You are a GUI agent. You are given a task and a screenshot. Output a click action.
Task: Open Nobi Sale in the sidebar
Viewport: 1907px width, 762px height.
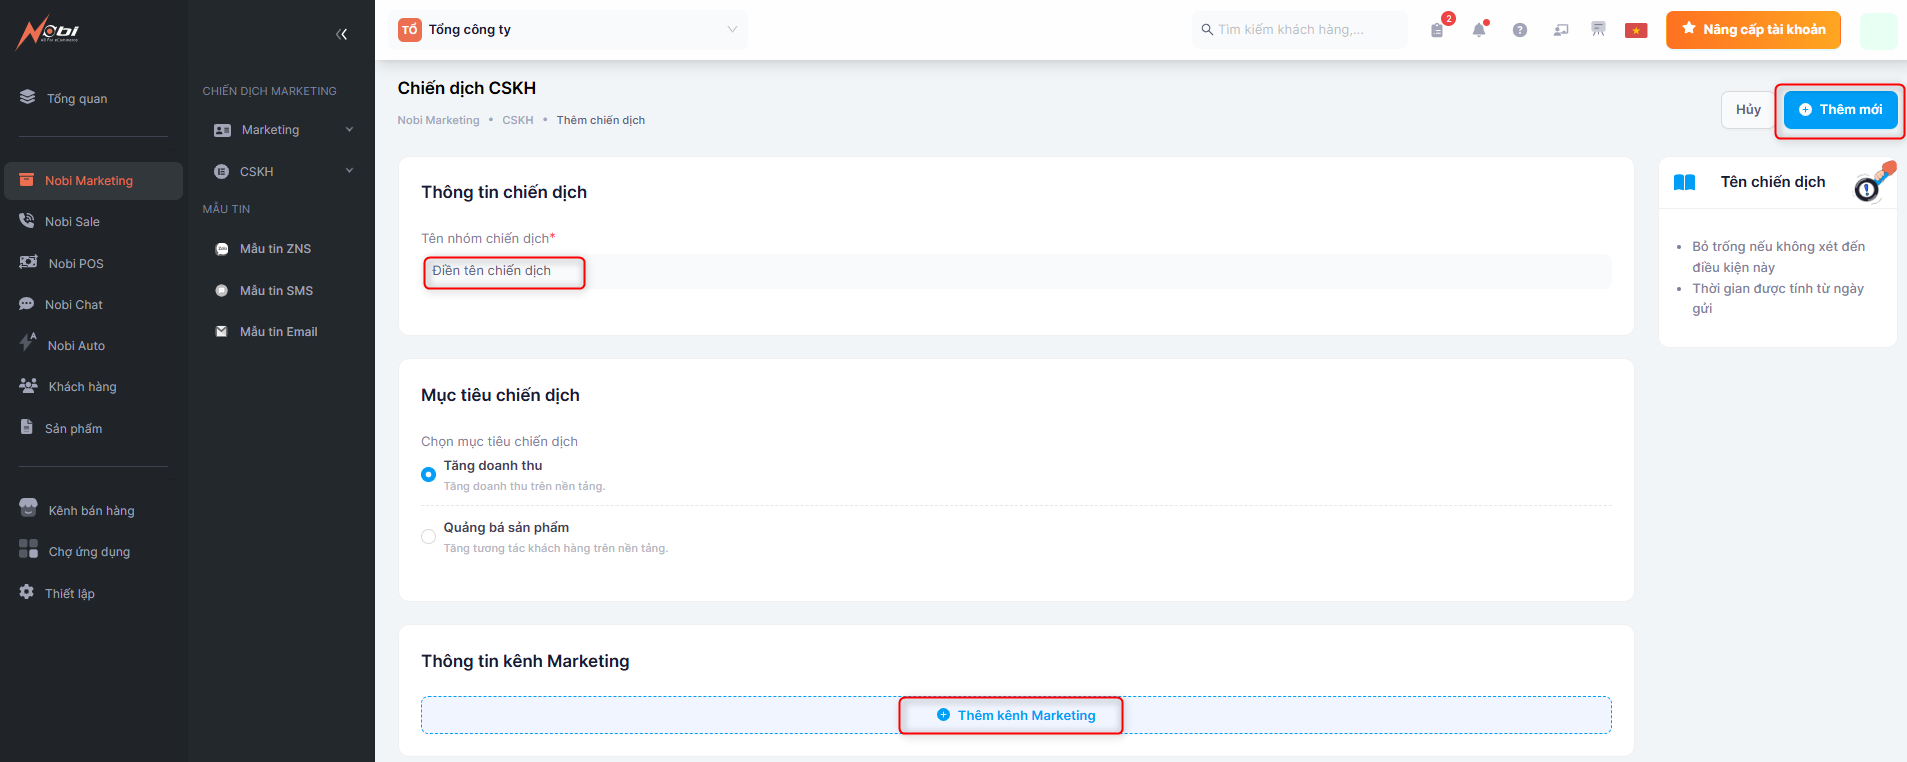click(72, 222)
